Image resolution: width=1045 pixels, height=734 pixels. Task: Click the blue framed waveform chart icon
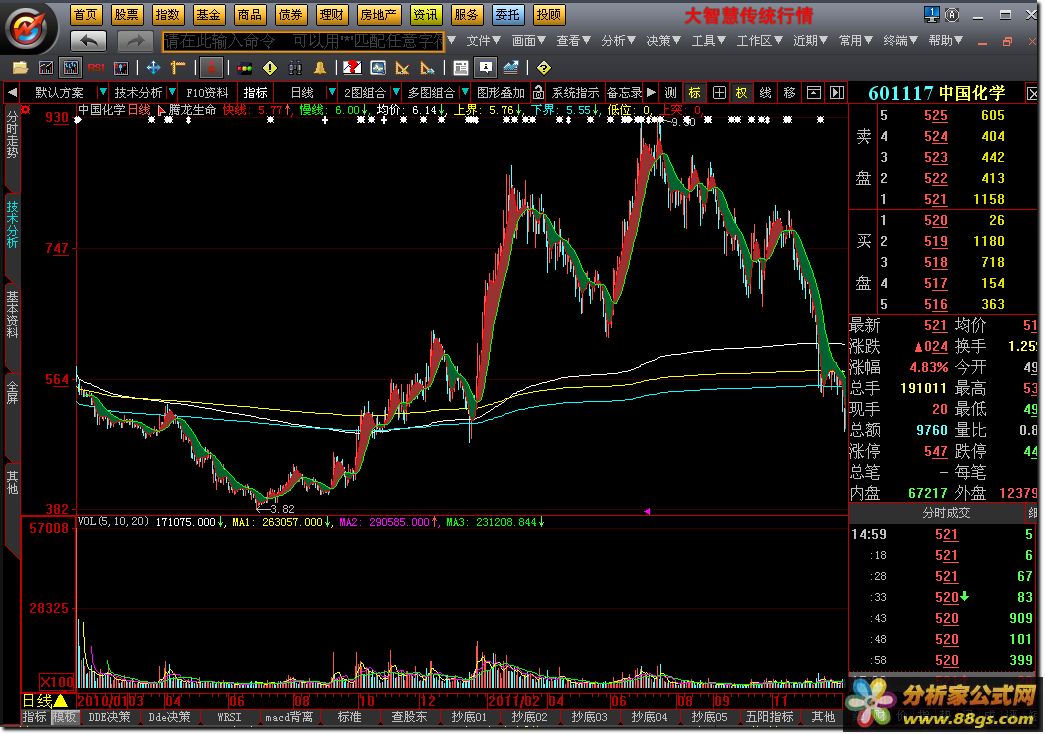(378, 67)
